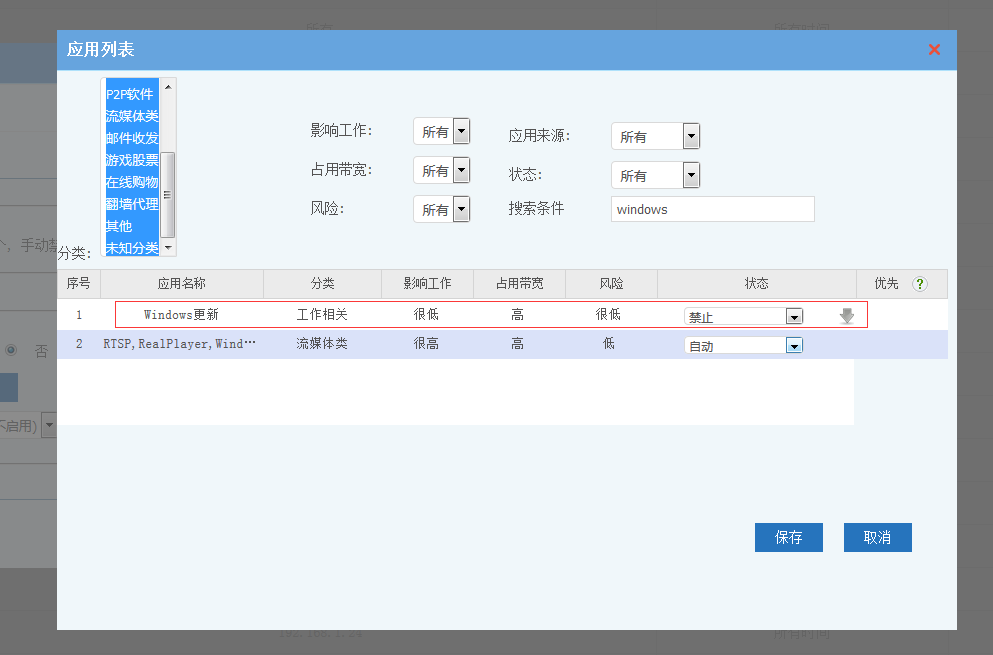
Task: Select P2P软件 in the category list
Action: [130, 94]
